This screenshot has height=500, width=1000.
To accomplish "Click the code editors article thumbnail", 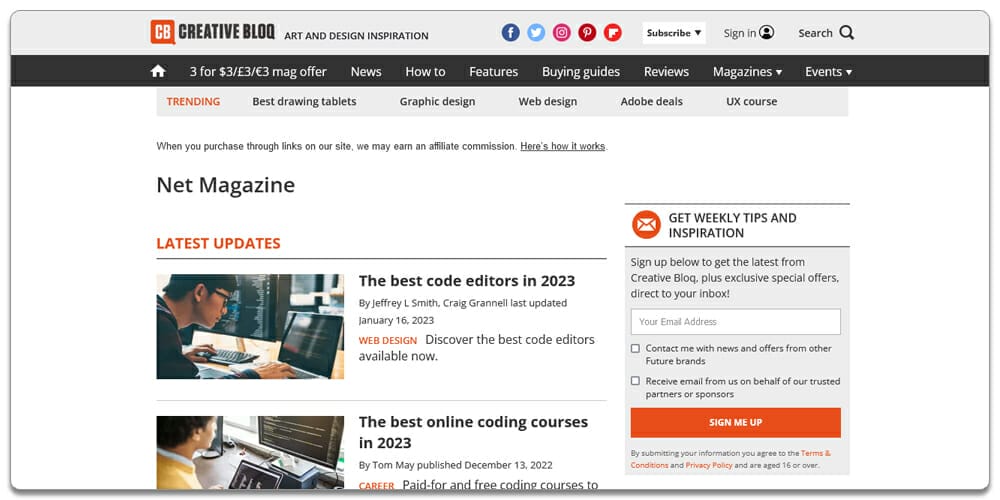I will 250,327.
